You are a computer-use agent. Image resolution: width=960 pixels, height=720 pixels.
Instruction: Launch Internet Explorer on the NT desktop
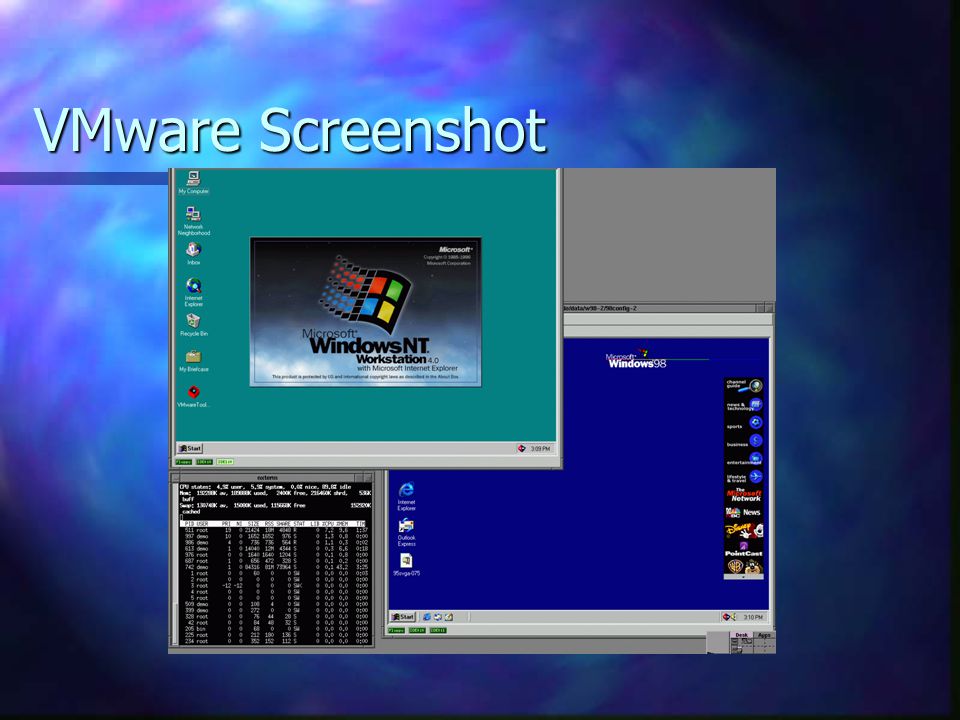(x=193, y=292)
